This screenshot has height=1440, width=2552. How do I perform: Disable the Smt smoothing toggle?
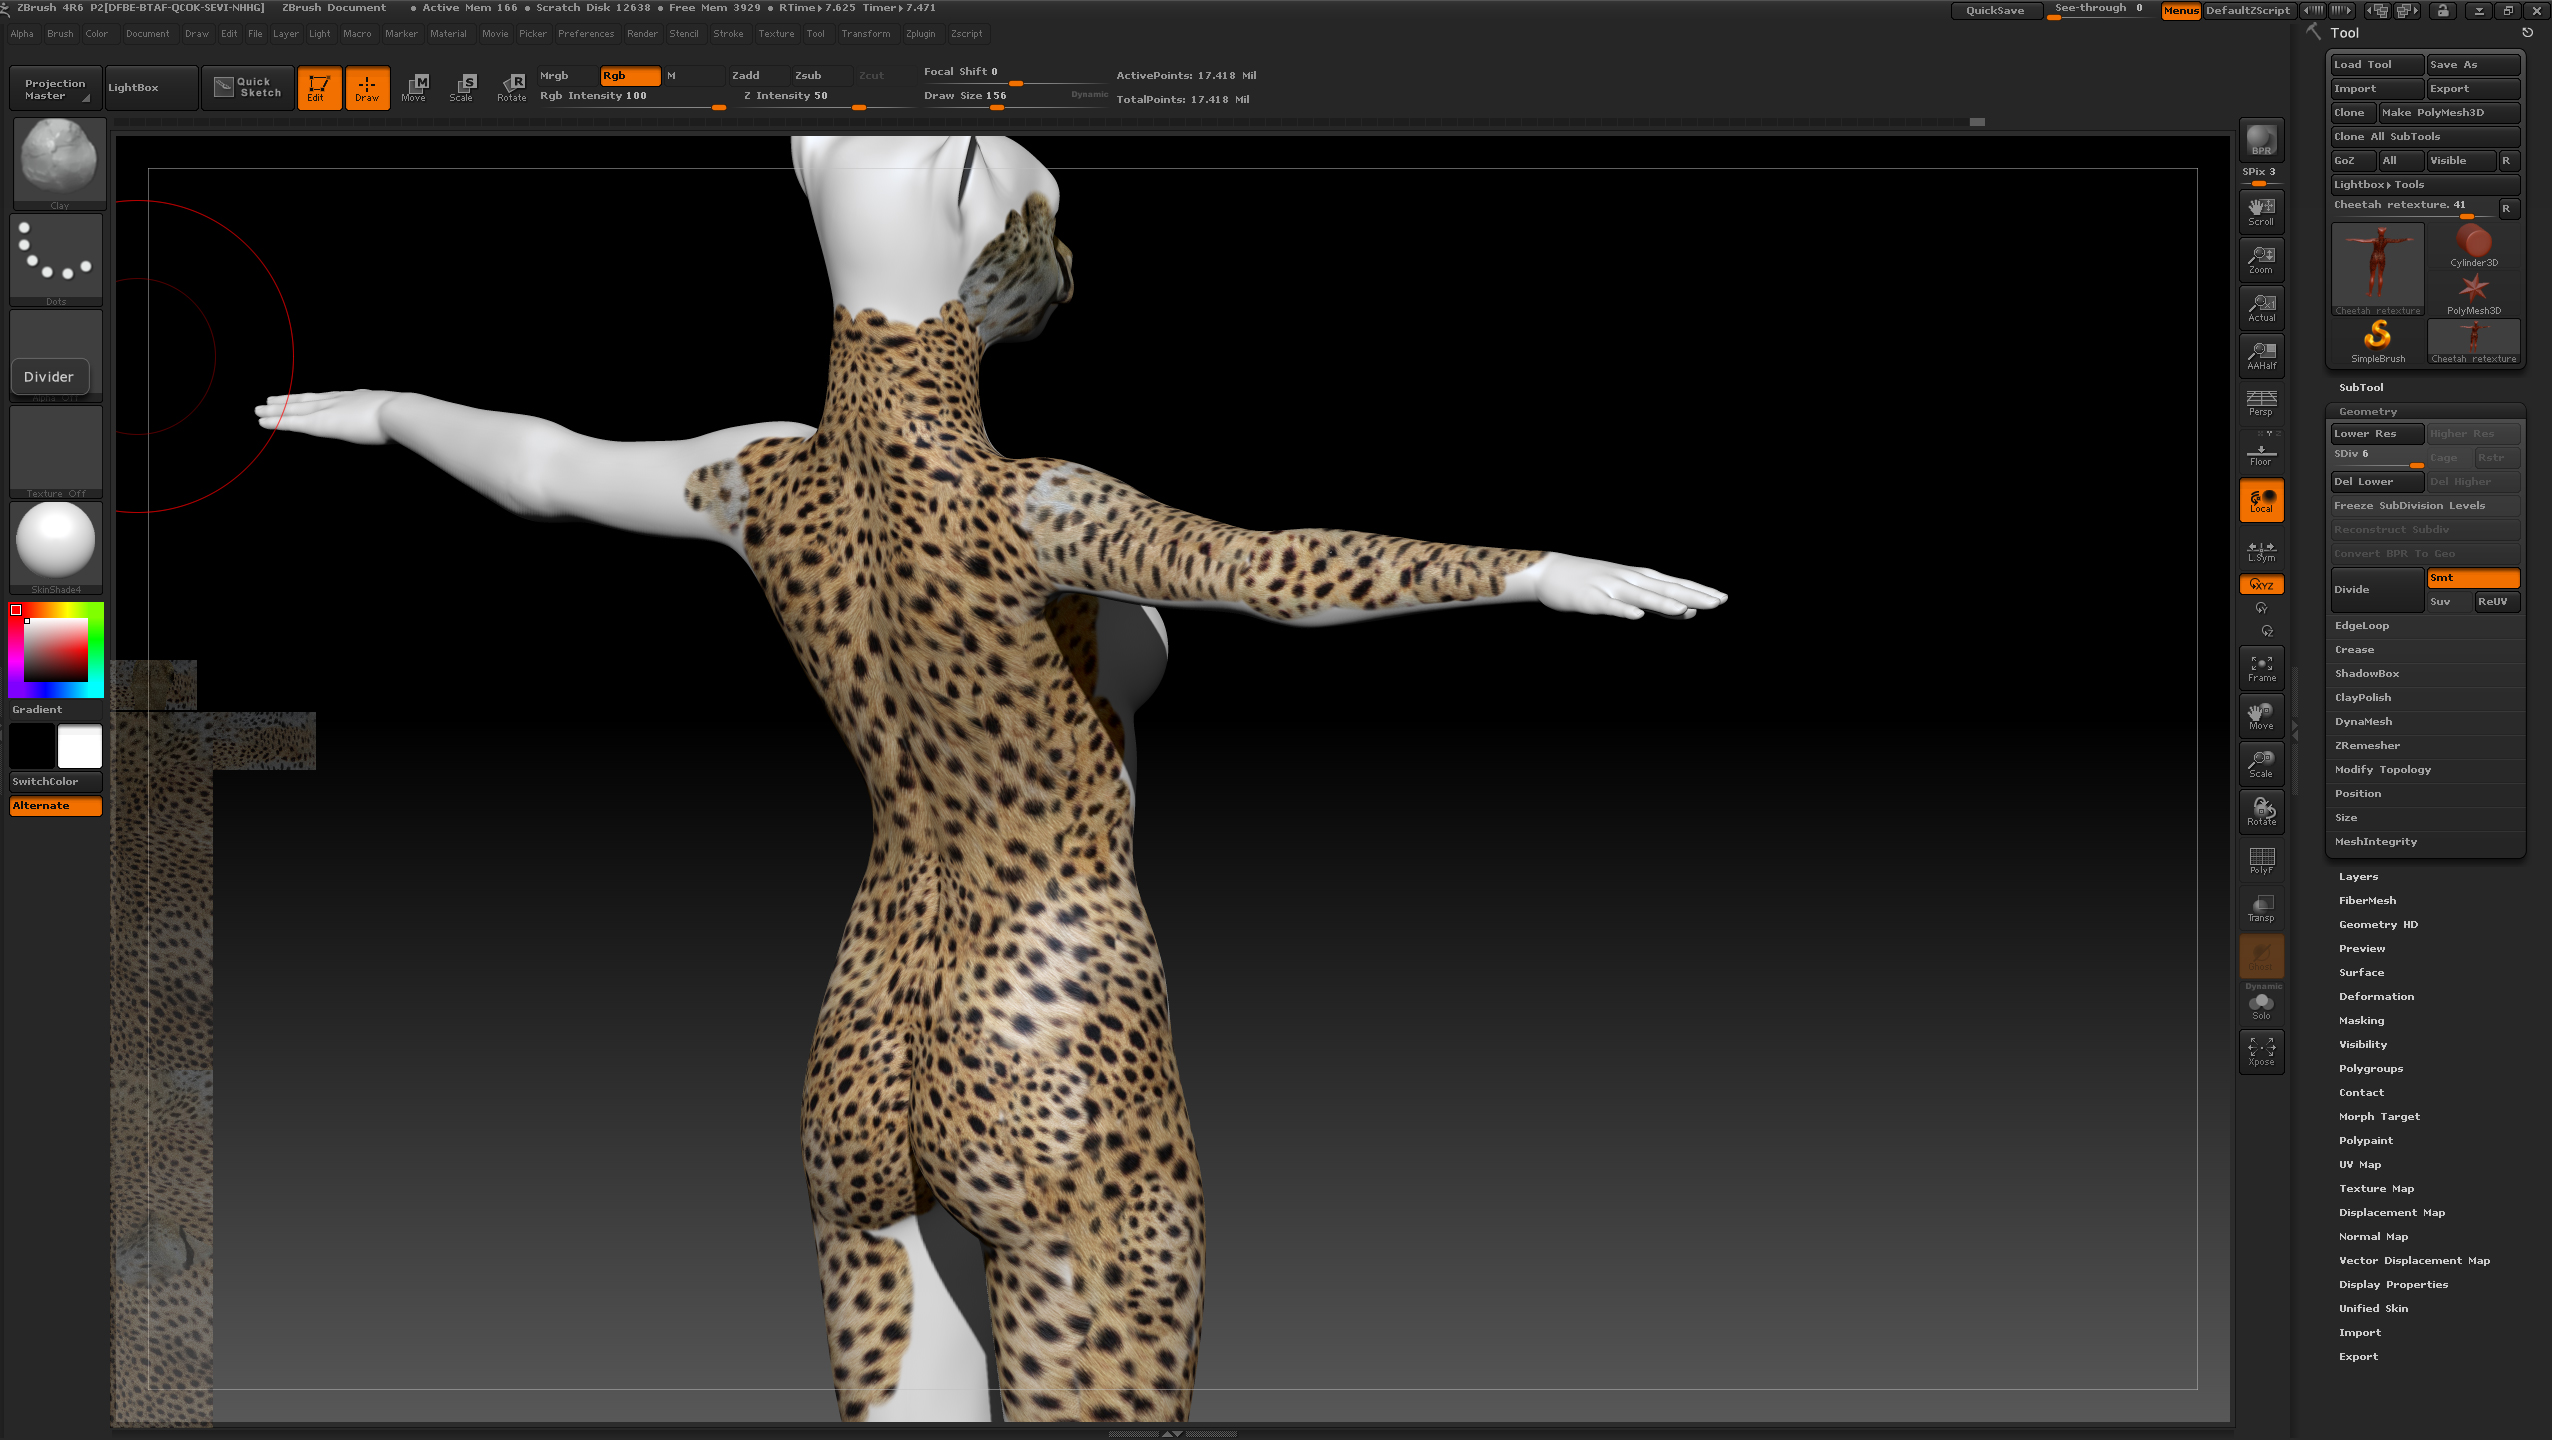click(x=2472, y=578)
